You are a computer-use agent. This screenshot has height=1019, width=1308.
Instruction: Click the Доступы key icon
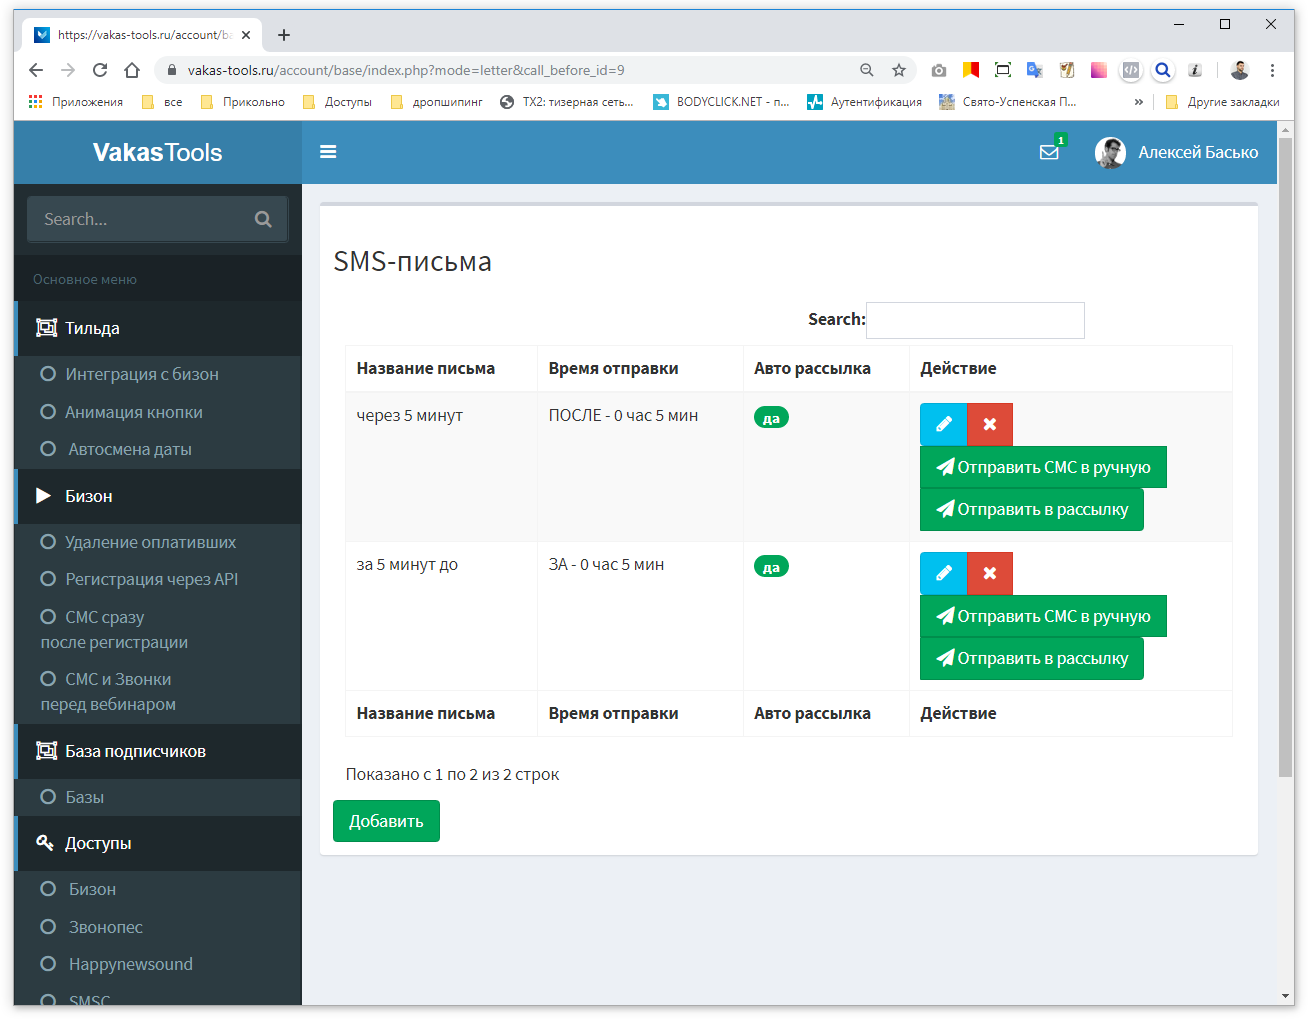pos(45,843)
